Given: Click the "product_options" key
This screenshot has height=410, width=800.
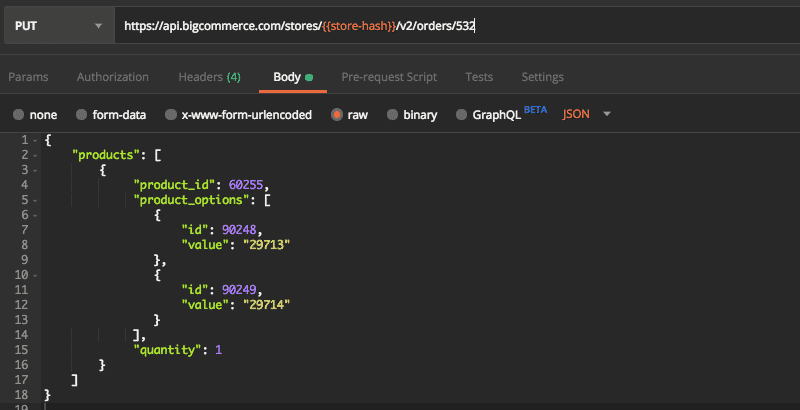Looking at the screenshot, I should click(x=191, y=200).
